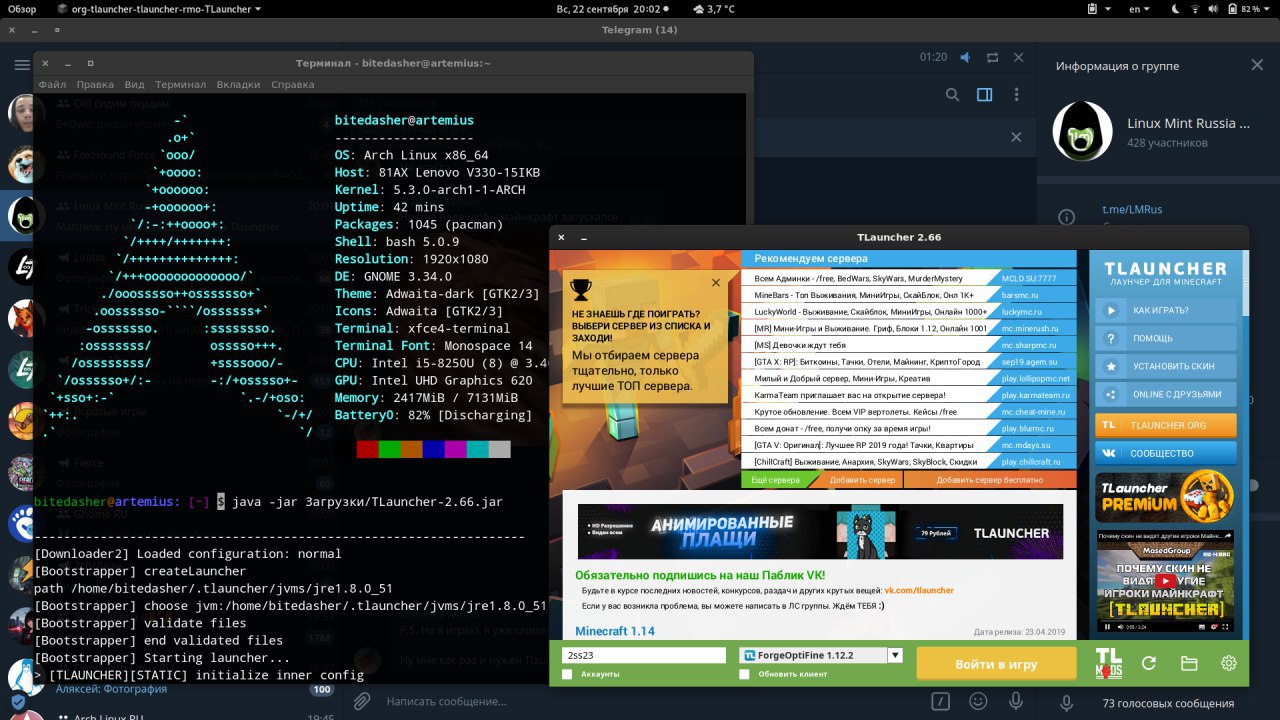
Task: Open 73 голосовых сообщения in group info
Action: [x=1168, y=703]
